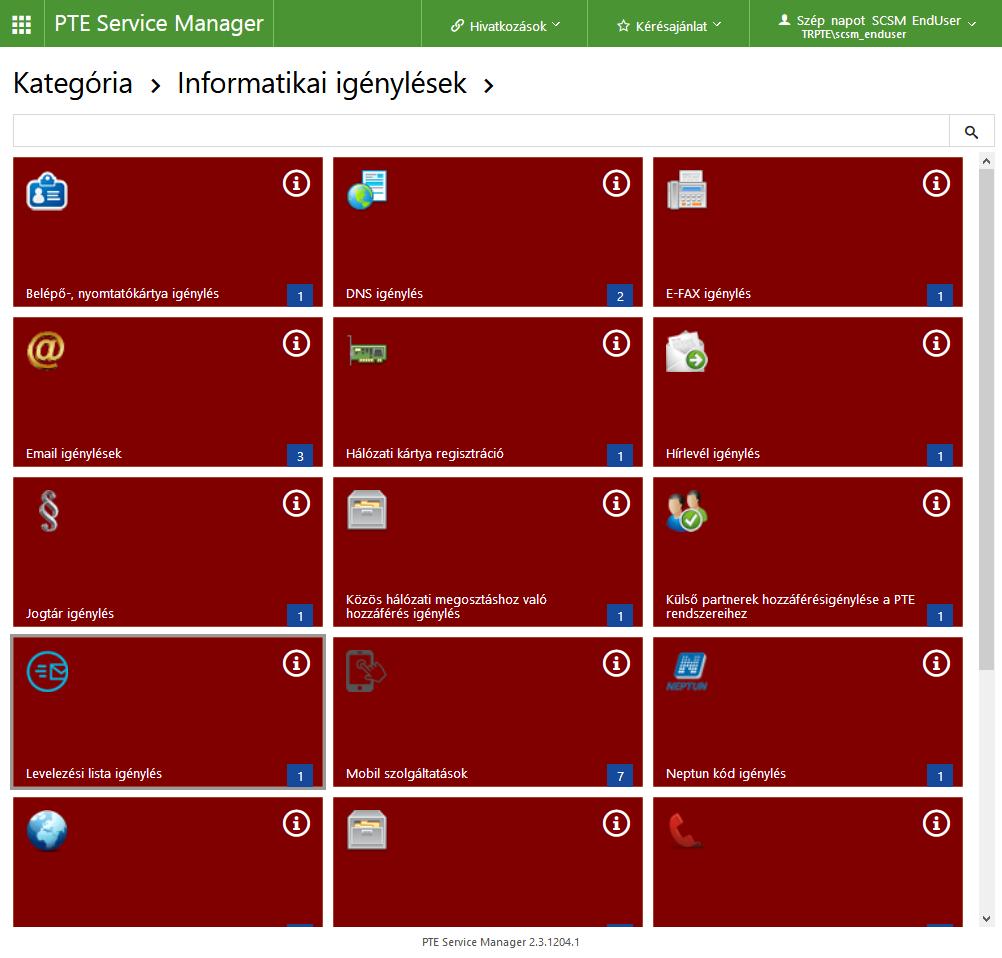
Task: Click the file drawer icon in the bottom row
Action: click(367, 830)
